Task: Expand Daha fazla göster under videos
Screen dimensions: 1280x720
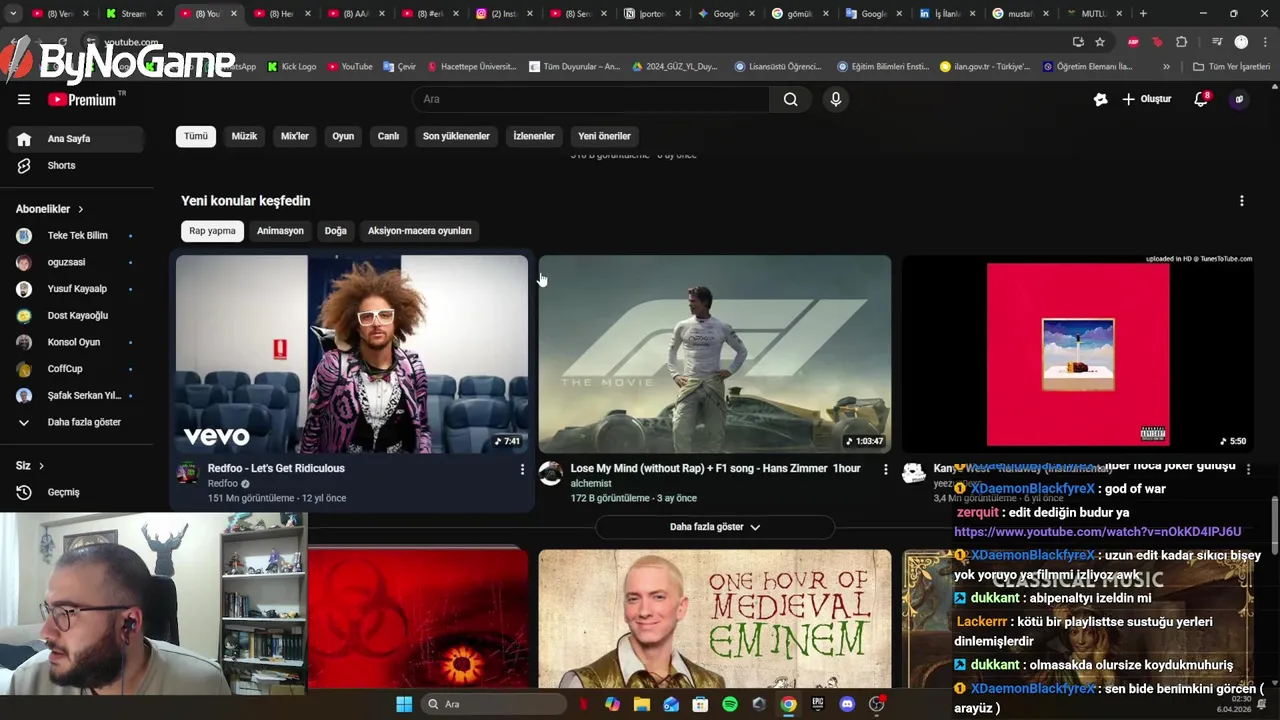Action: pos(714,527)
